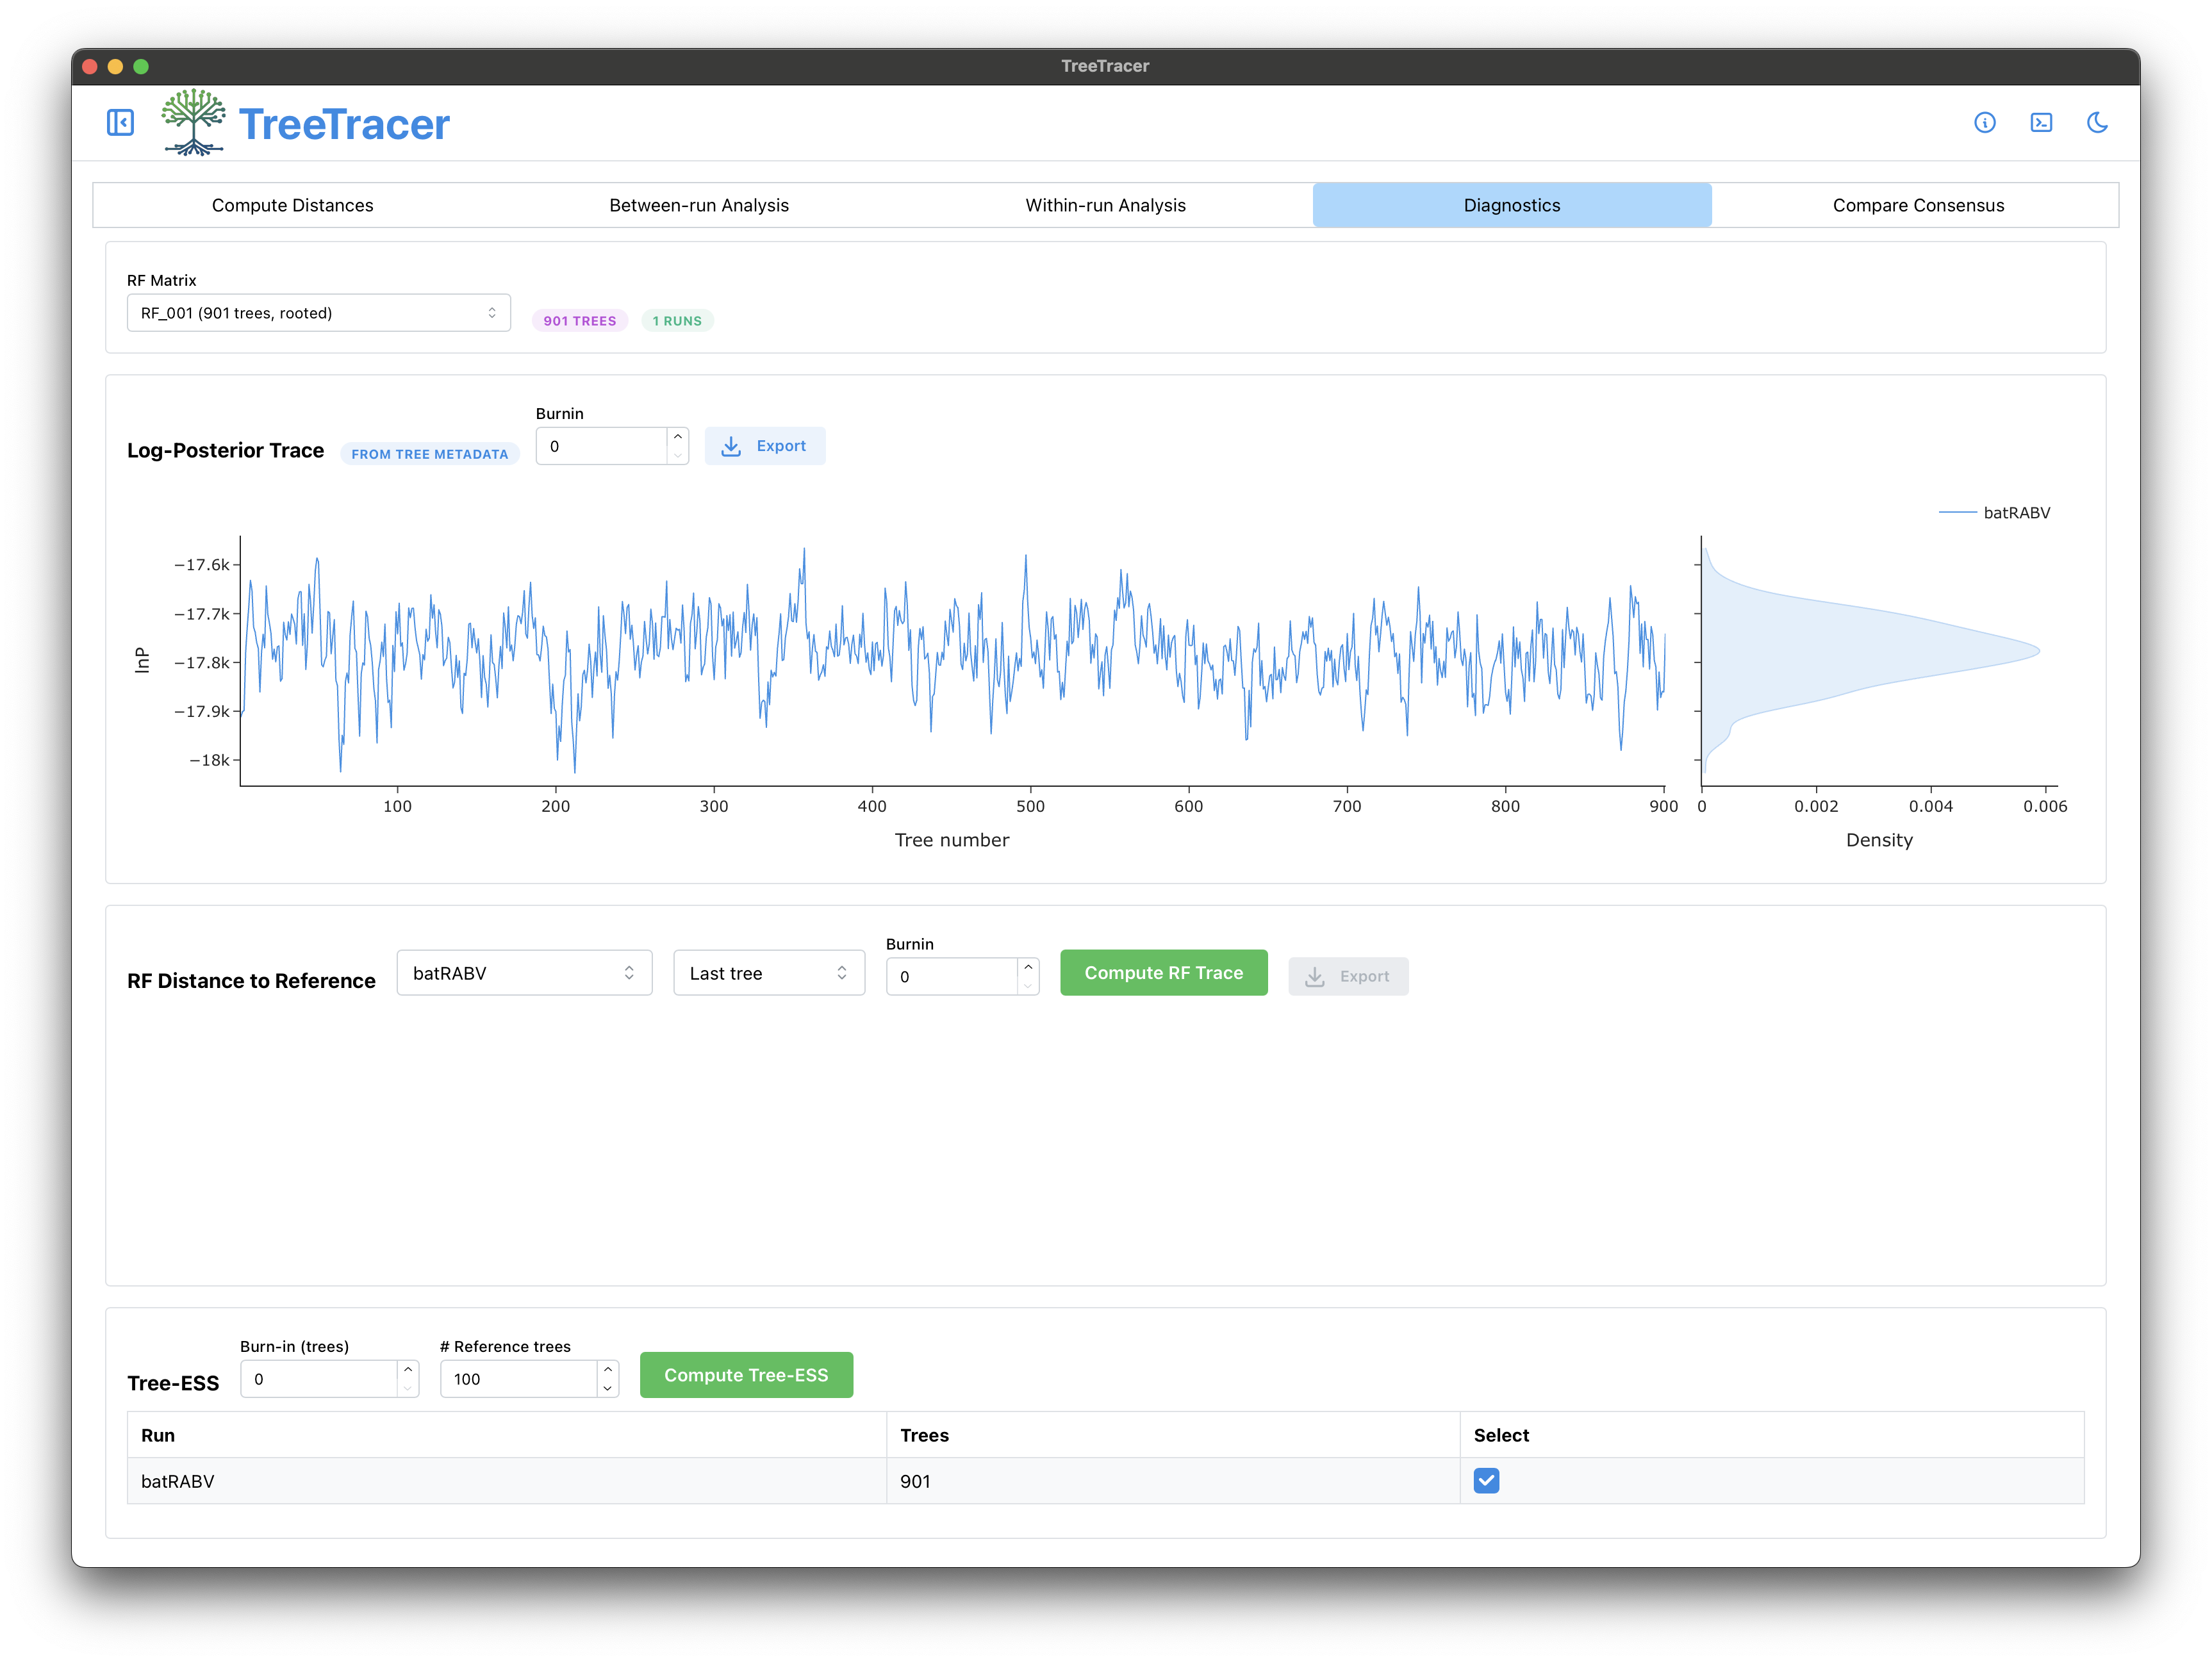Open the info icon in header

click(1984, 123)
